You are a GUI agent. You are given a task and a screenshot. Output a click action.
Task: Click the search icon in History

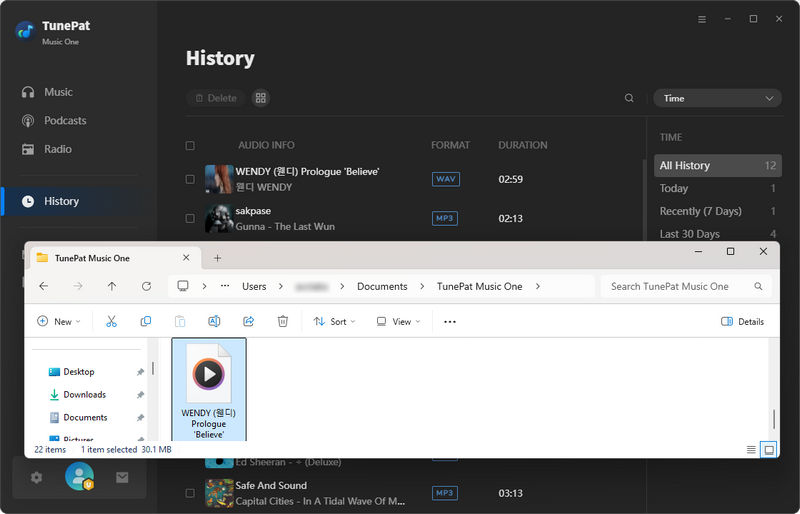(x=629, y=98)
